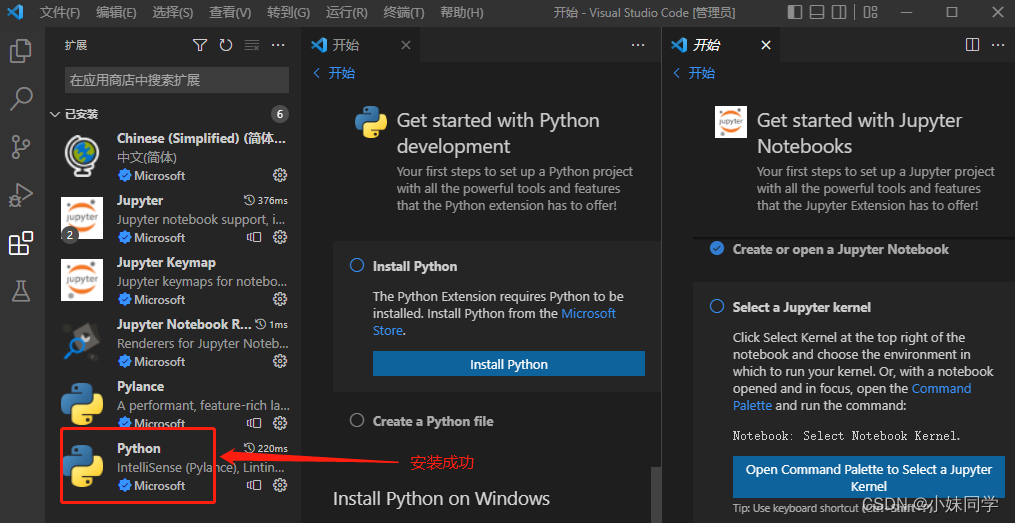The height and width of the screenshot is (523, 1015).
Task: Click the VS Code logo in title bar
Action: (15, 12)
